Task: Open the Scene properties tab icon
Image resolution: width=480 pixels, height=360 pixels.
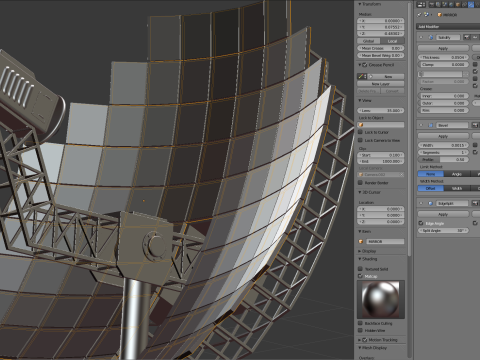Action: [445, 5]
